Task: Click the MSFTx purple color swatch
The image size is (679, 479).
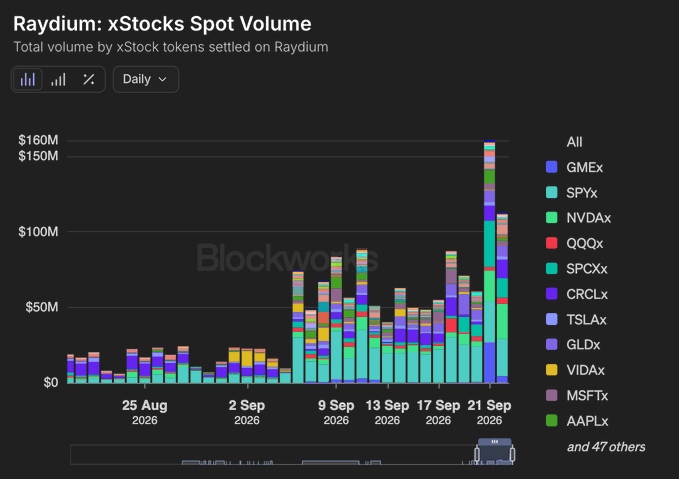Action: click(x=552, y=395)
